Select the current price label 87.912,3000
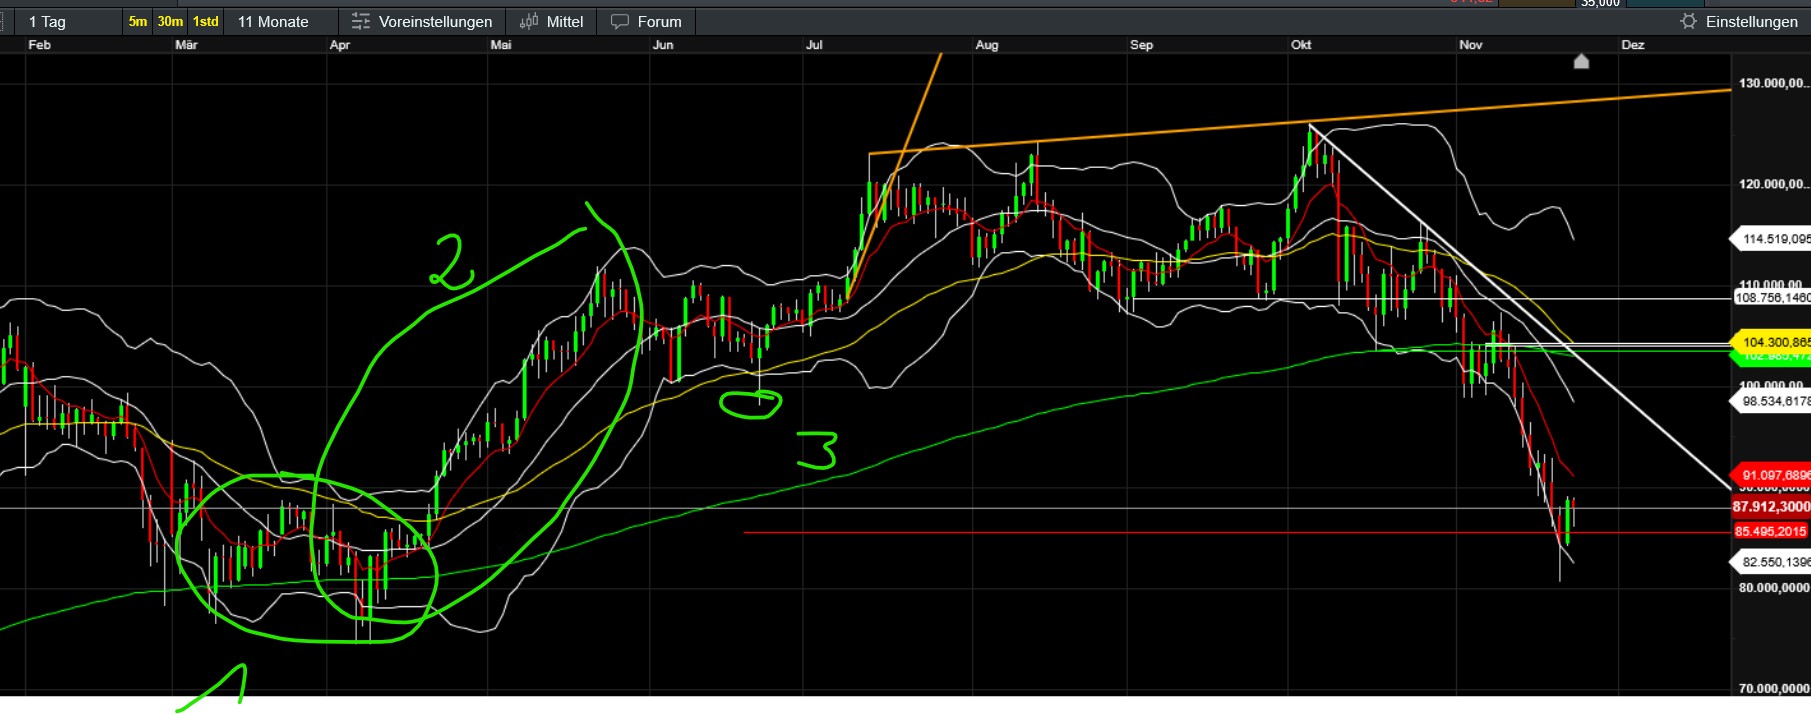The height and width of the screenshot is (714, 1811). pyautogui.click(x=1771, y=507)
